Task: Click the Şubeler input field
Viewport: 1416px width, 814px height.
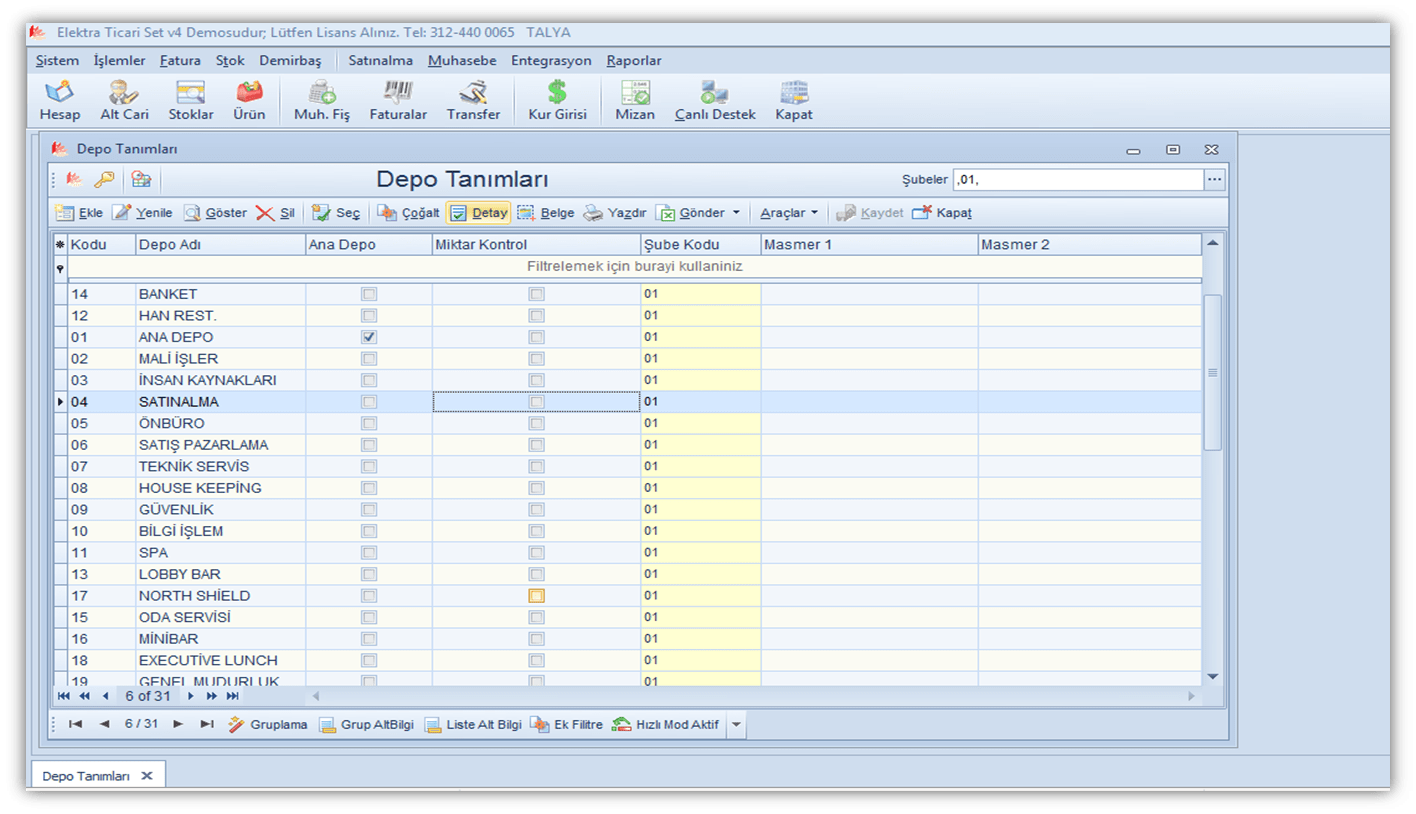Action: pos(1078,180)
